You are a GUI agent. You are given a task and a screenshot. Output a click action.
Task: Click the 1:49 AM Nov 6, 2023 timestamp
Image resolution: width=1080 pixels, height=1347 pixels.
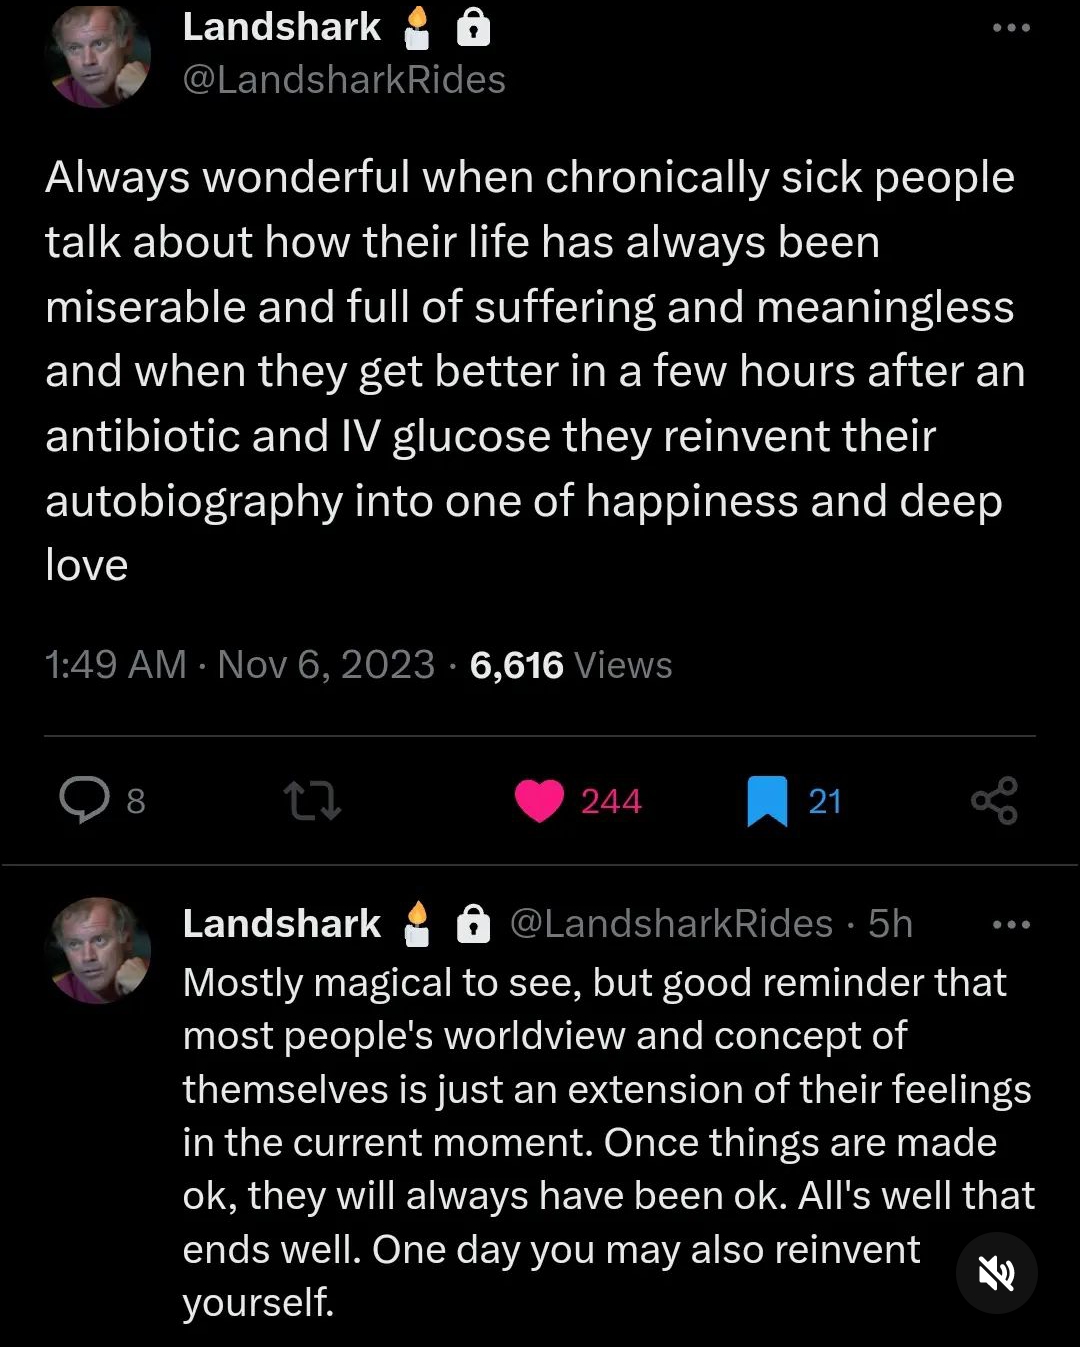click(240, 665)
